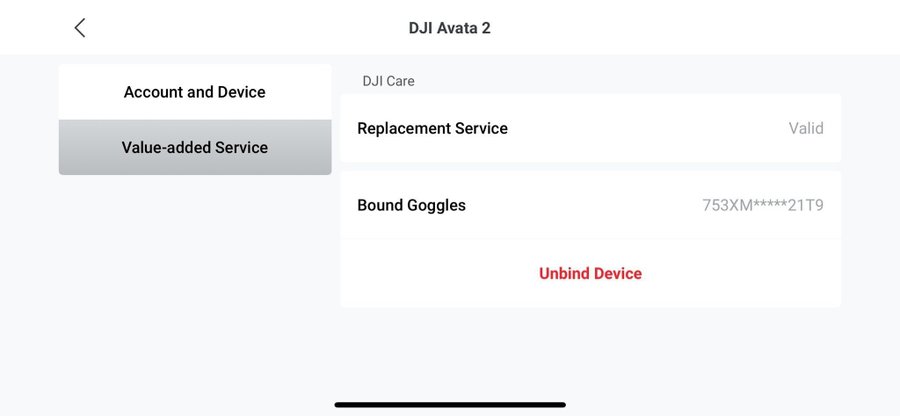Open the Bound Goggles device row
Image resolution: width=900 pixels, height=416 pixels.
point(590,205)
